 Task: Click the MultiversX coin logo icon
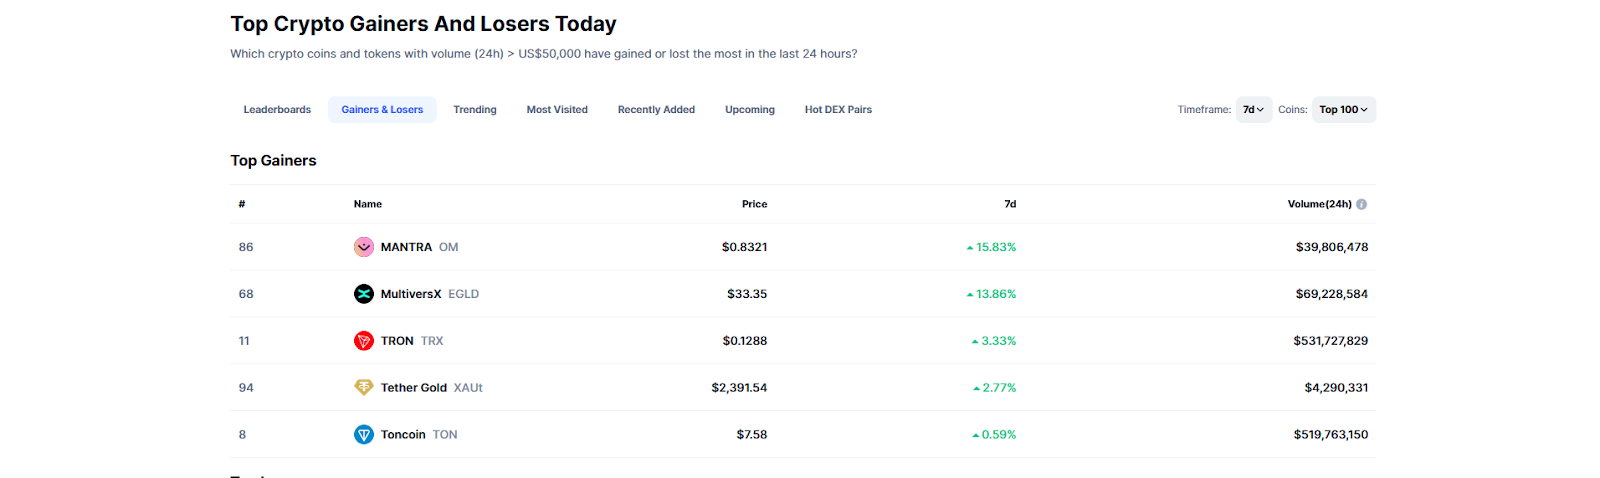pyautogui.click(x=364, y=294)
